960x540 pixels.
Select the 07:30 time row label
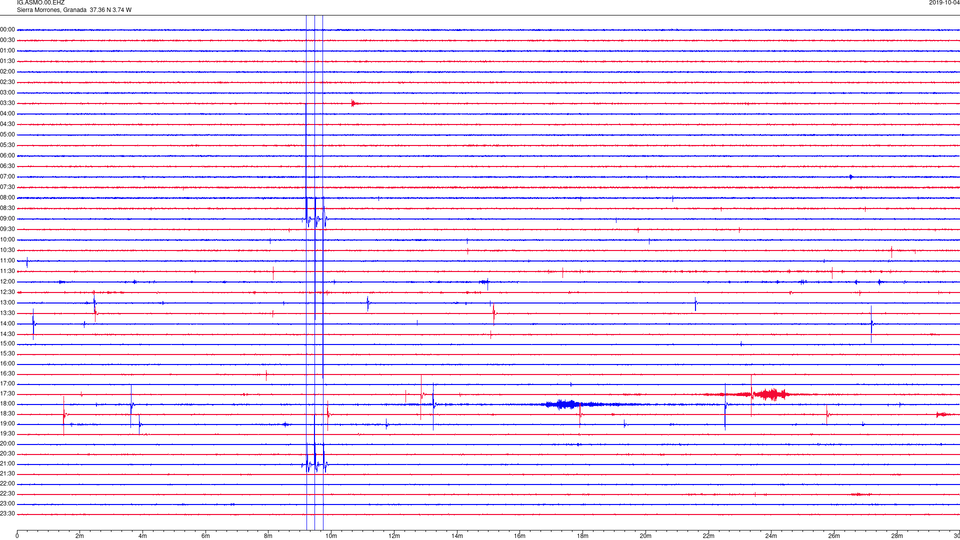pos(7,187)
